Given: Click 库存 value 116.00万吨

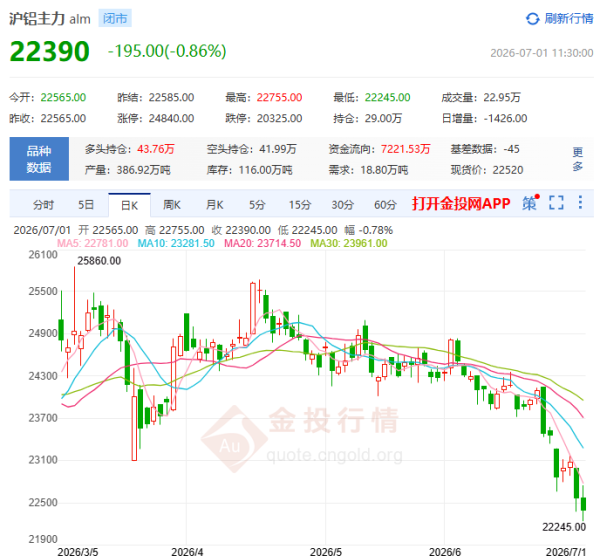Looking at the screenshot, I should pos(266,170).
